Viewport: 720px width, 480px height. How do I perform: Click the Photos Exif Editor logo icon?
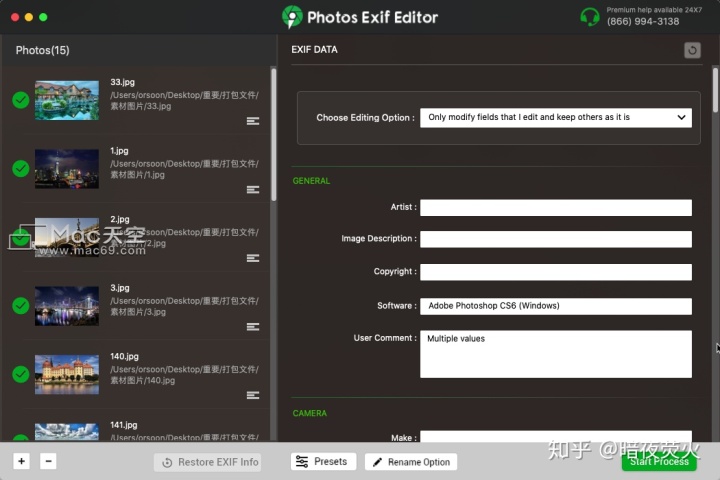click(x=292, y=17)
